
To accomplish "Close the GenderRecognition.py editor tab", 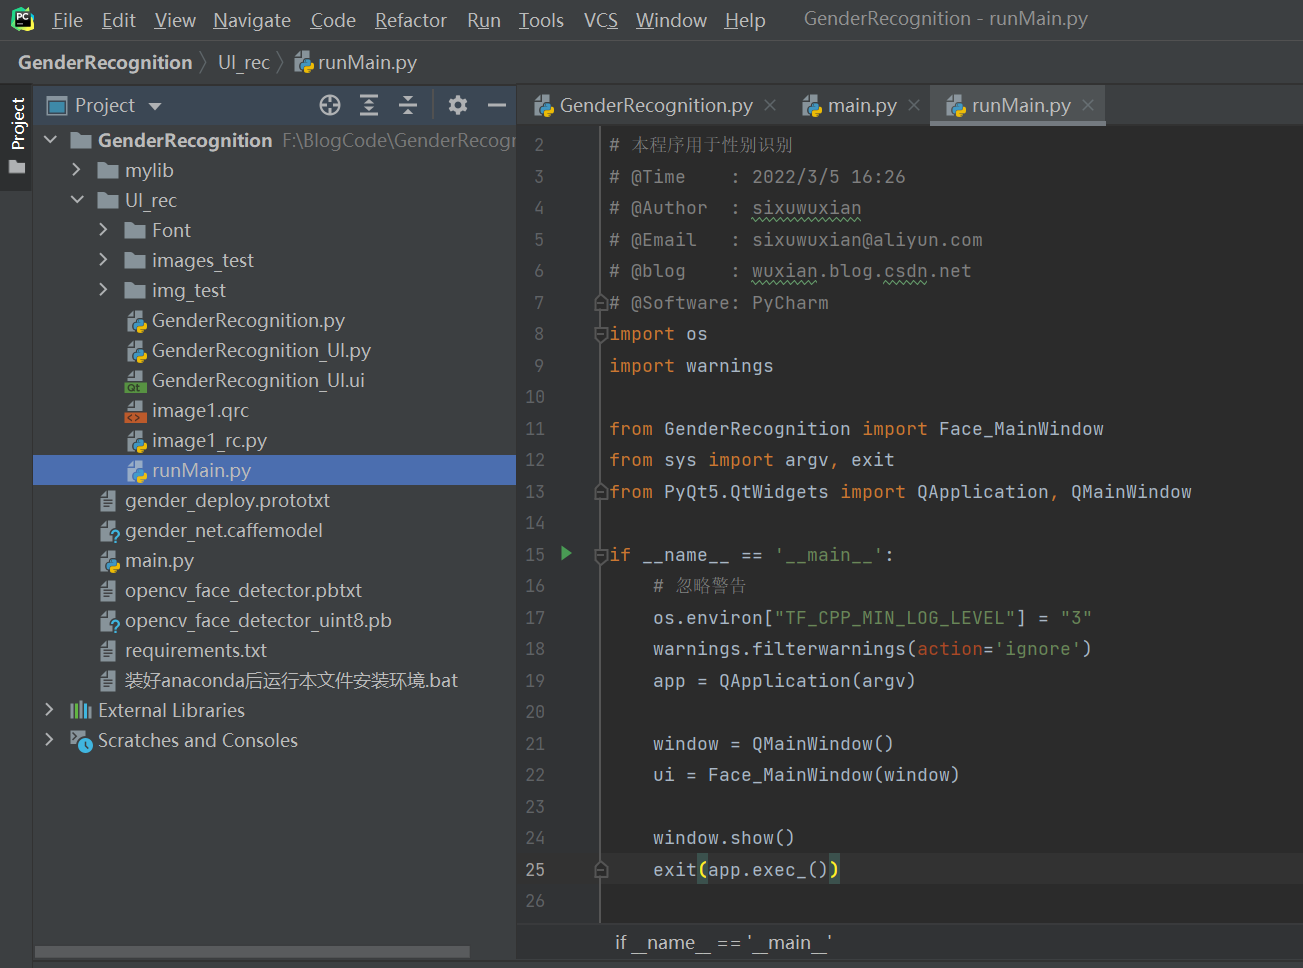I will [x=770, y=105].
